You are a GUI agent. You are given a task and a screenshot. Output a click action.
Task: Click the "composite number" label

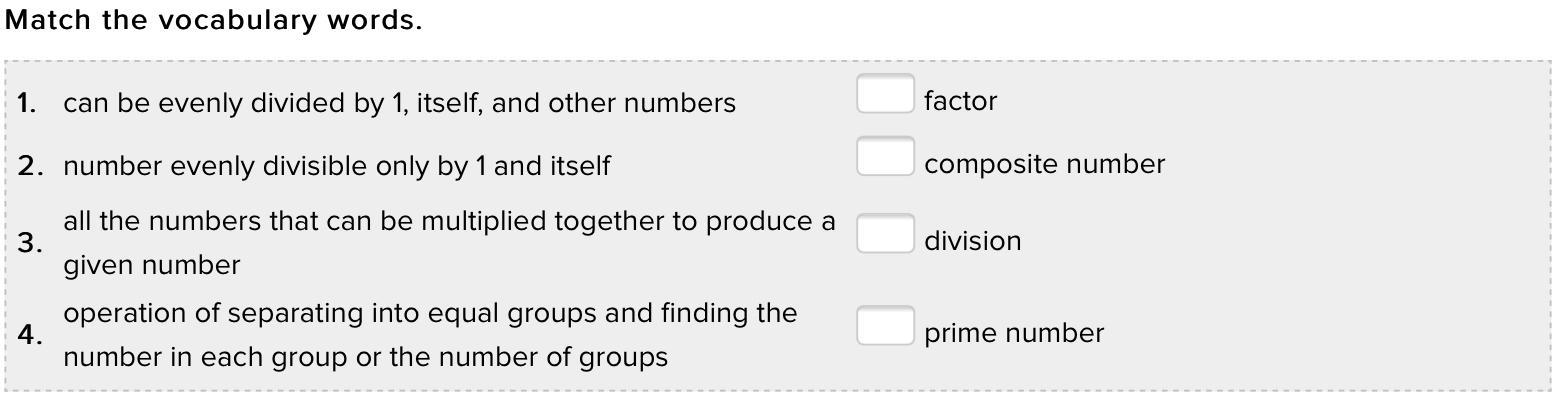coord(1044,164)
